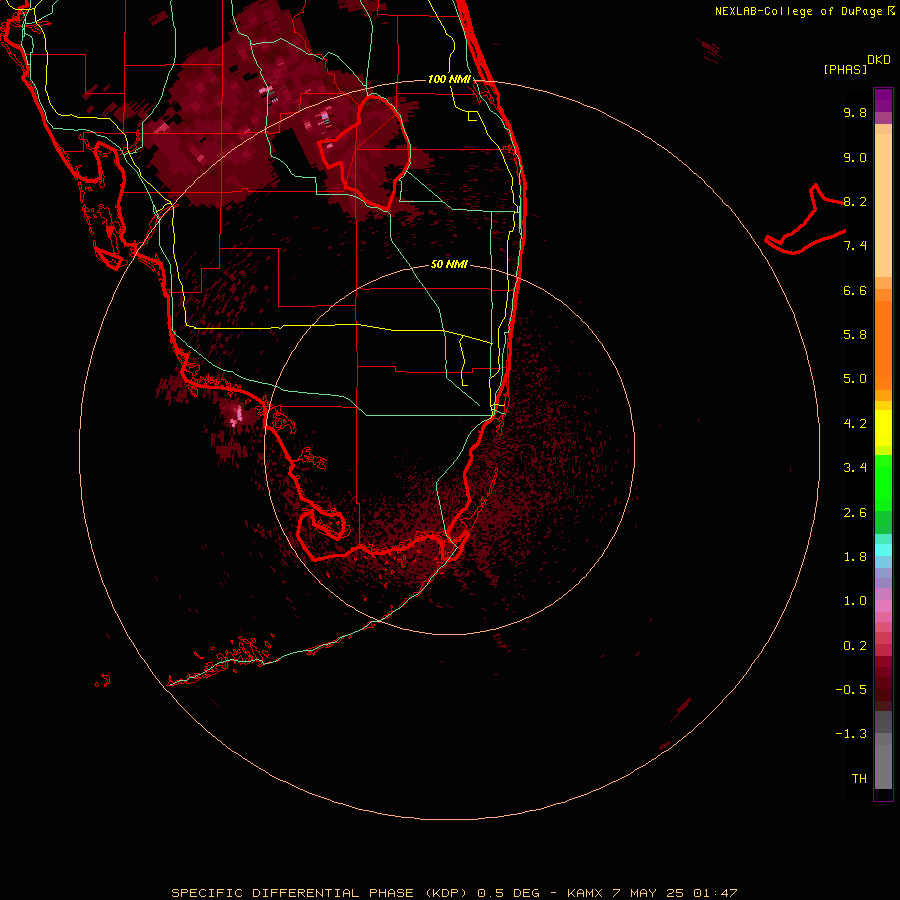Viewport: 900px width, 900px height.
Task: Click the KAMX radar site identifier
Action: click(x=585, y=893)
